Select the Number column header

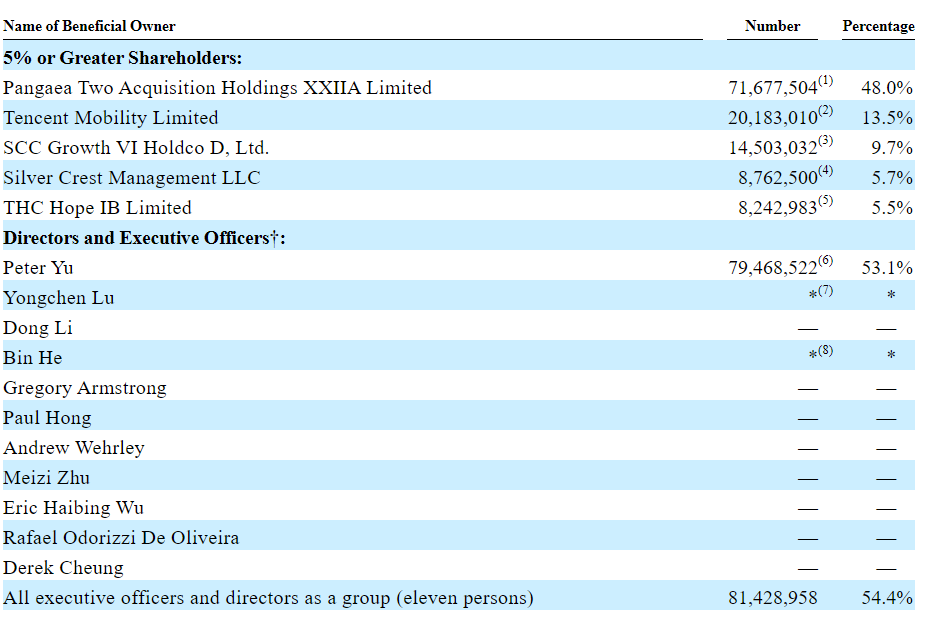point(772,26)
